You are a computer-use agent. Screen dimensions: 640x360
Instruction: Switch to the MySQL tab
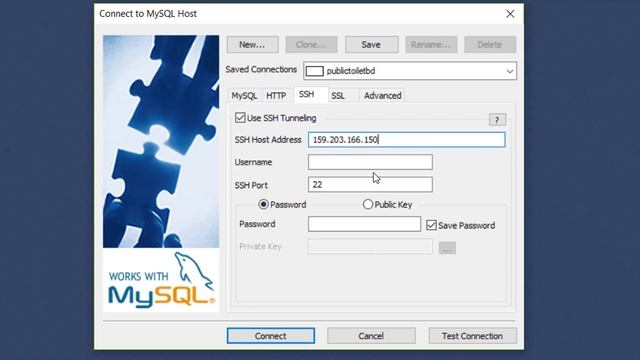click(244, 96)
